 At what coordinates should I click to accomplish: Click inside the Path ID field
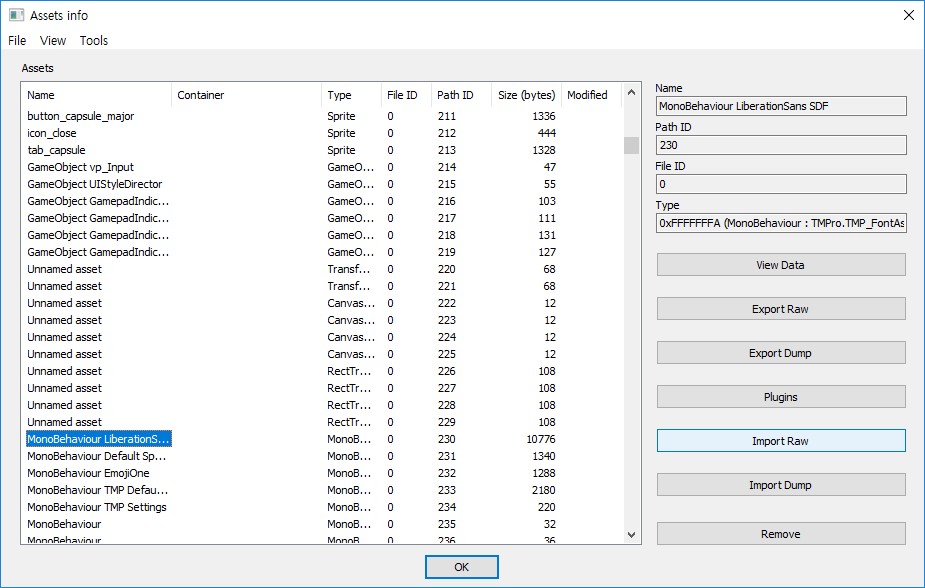[x=780, y=144]
